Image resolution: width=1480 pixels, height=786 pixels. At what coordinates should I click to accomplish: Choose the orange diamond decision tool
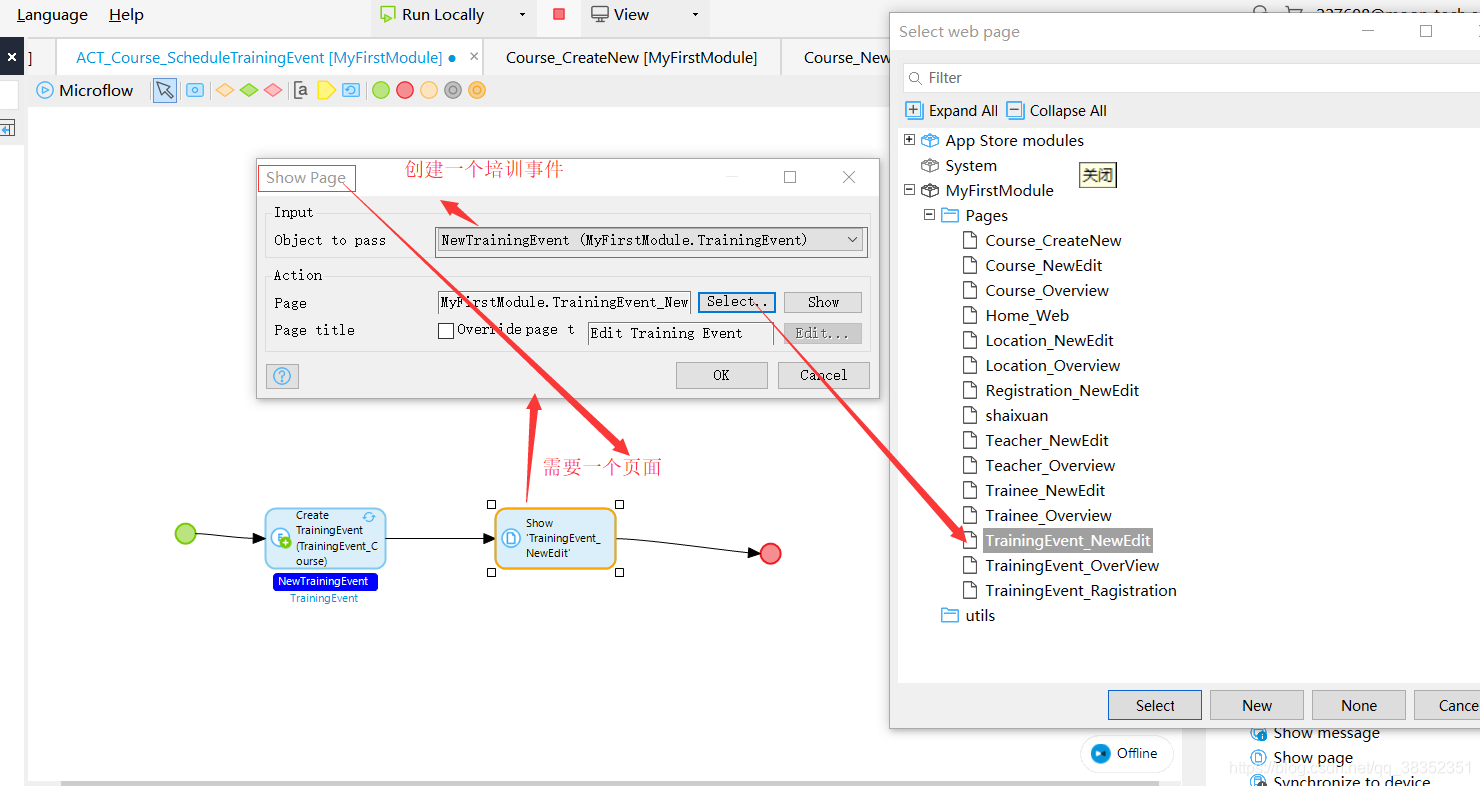225,90
